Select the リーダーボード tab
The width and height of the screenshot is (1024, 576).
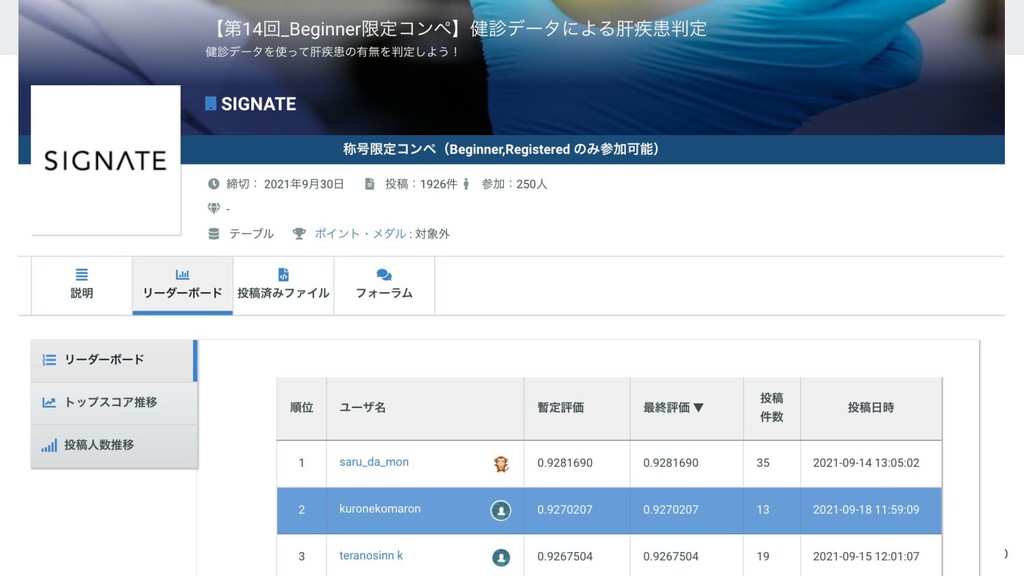click(182, 285)
